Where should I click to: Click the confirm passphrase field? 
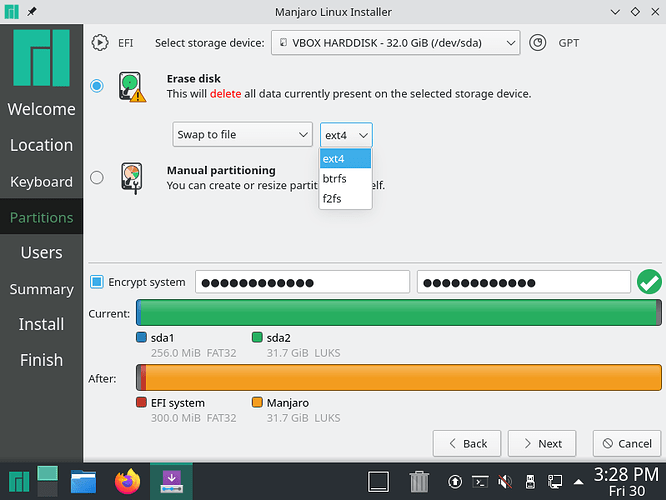[x=524, y=282]
